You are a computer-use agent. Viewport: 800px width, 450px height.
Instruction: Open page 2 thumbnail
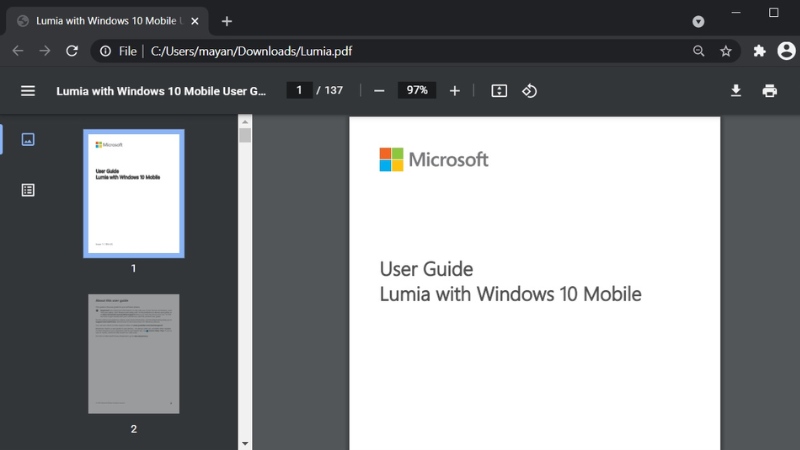coord(133,353)
